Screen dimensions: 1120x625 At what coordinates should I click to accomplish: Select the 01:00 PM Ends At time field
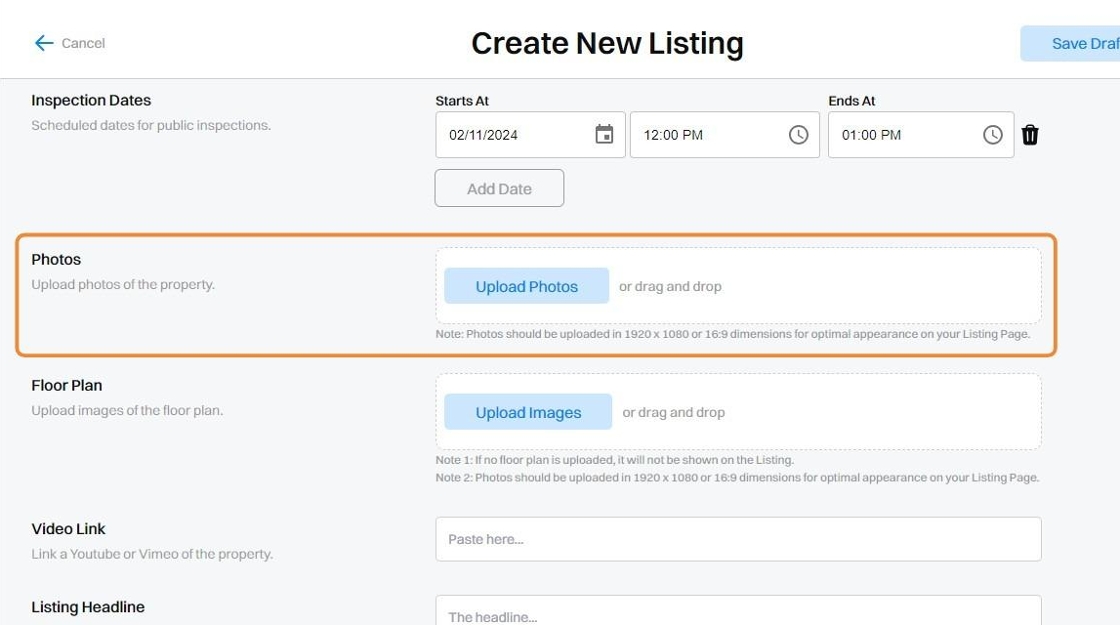[900, 135]
